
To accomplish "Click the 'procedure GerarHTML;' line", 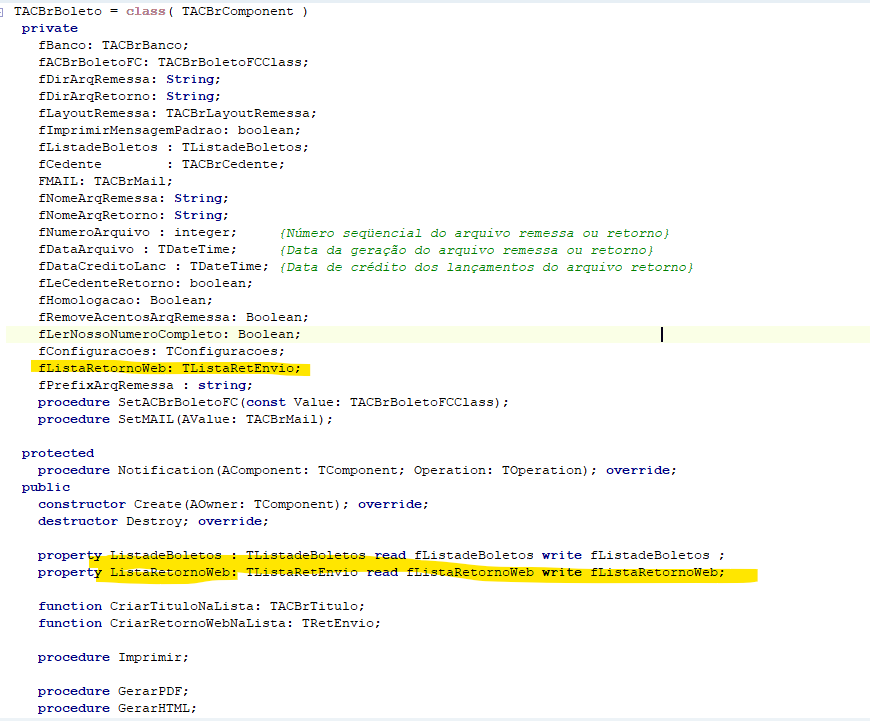I will [x=117, y=708].
